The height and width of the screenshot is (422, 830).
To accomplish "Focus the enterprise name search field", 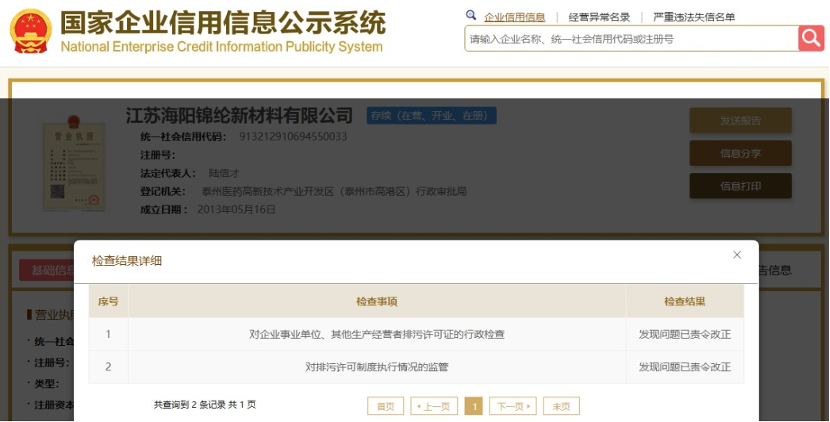I will coord(631,39).
